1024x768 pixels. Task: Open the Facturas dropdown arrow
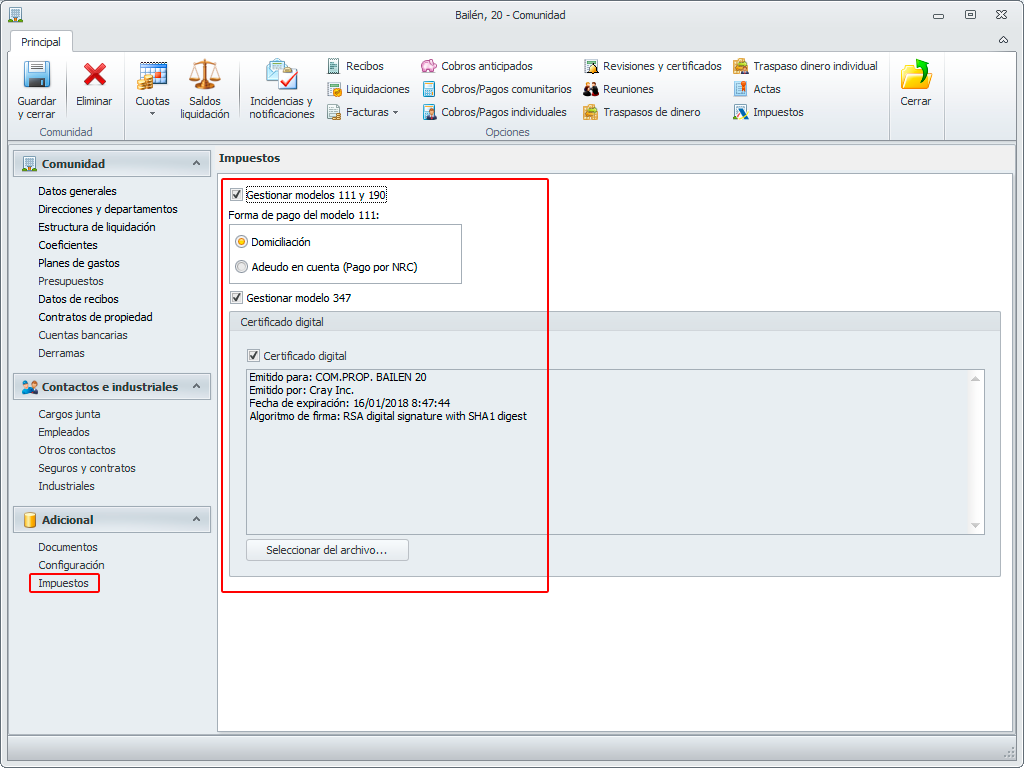click(395, 112)
